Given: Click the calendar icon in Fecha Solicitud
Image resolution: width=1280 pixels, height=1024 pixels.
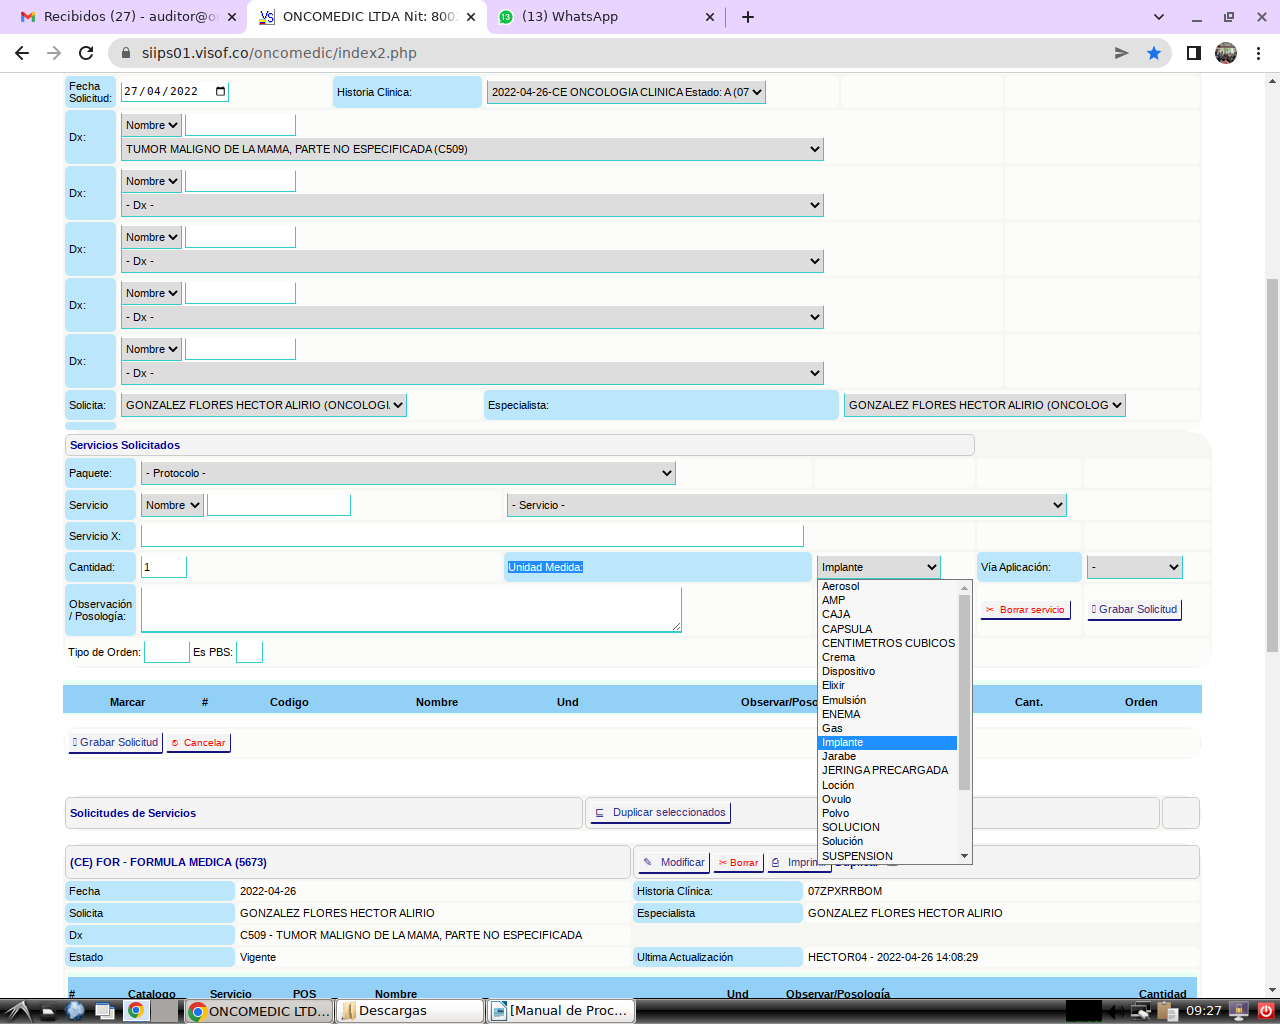Looking at the screenshot, I should tap(221, 92).
